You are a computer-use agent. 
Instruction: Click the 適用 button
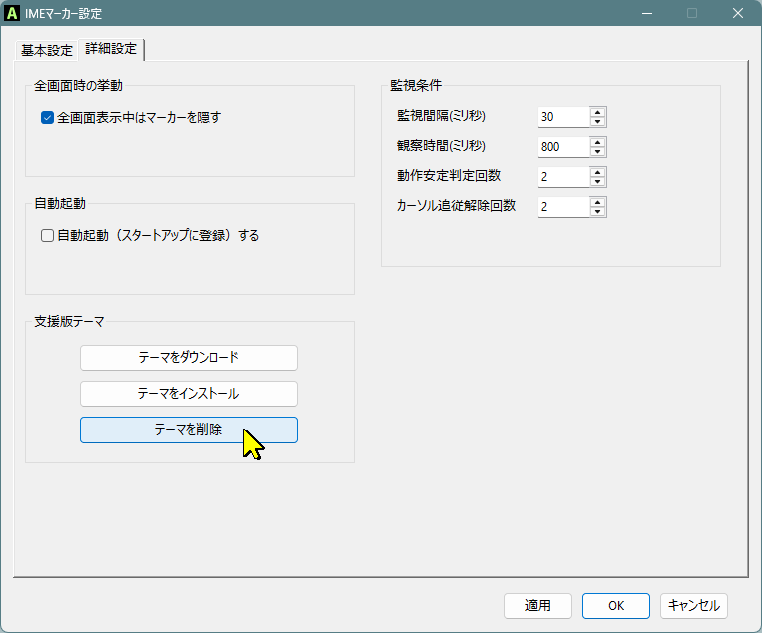(537, 606)
